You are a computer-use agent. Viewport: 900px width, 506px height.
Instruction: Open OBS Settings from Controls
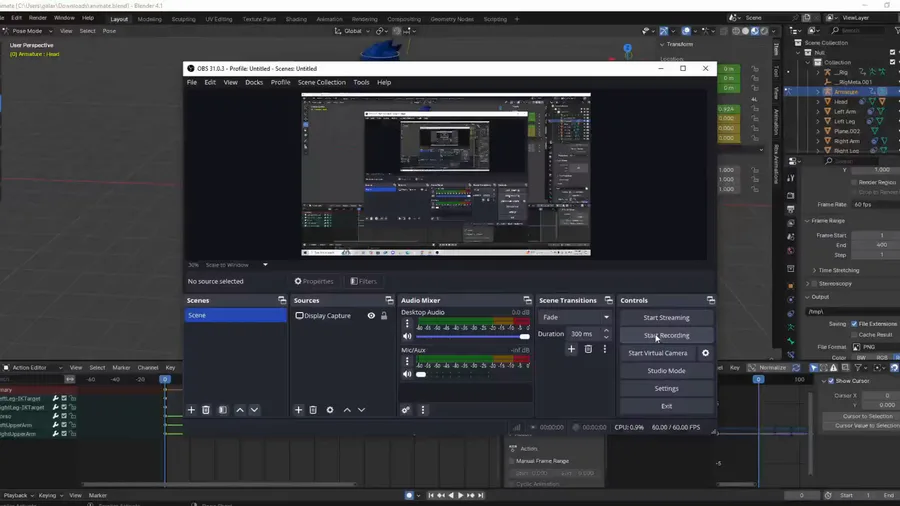point(666,388)
